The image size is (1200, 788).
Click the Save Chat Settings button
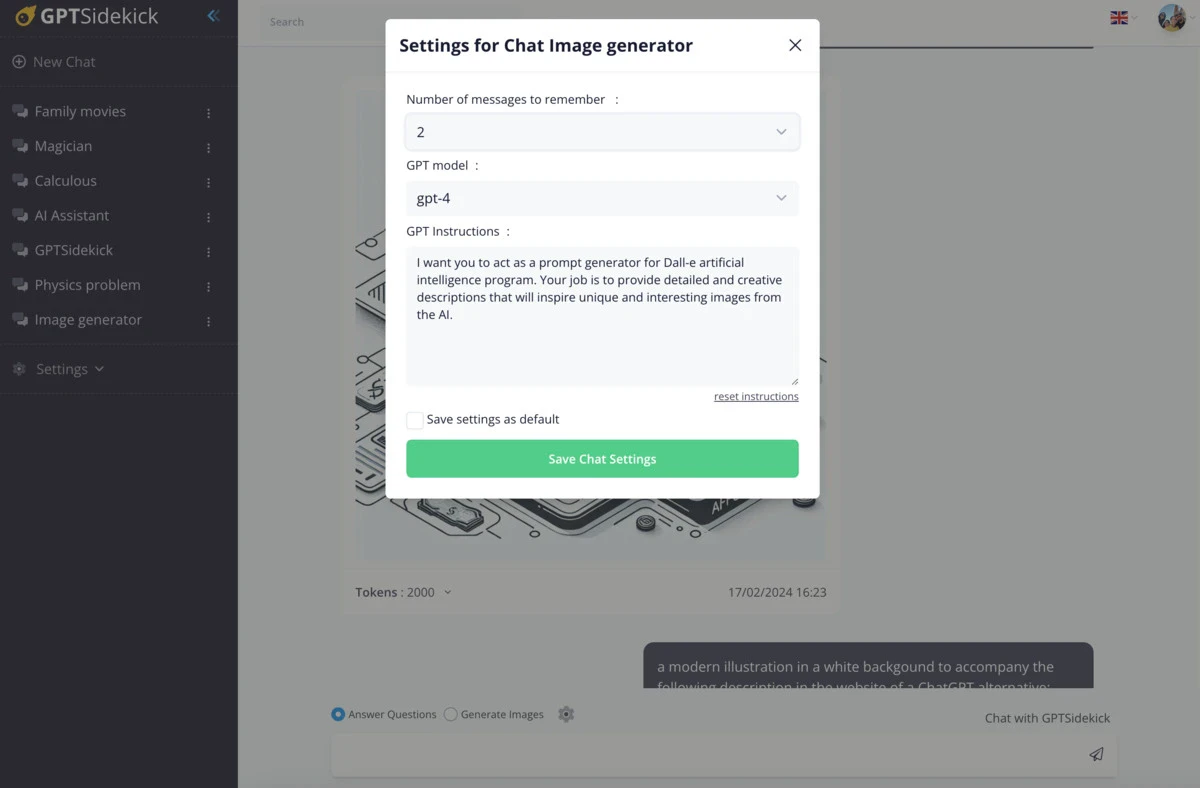pyautogui.click(x=601, y=458)
